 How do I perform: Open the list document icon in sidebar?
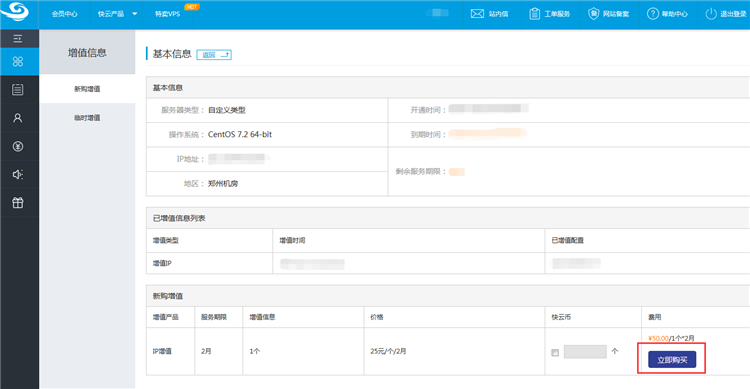[x=18, y=89]
